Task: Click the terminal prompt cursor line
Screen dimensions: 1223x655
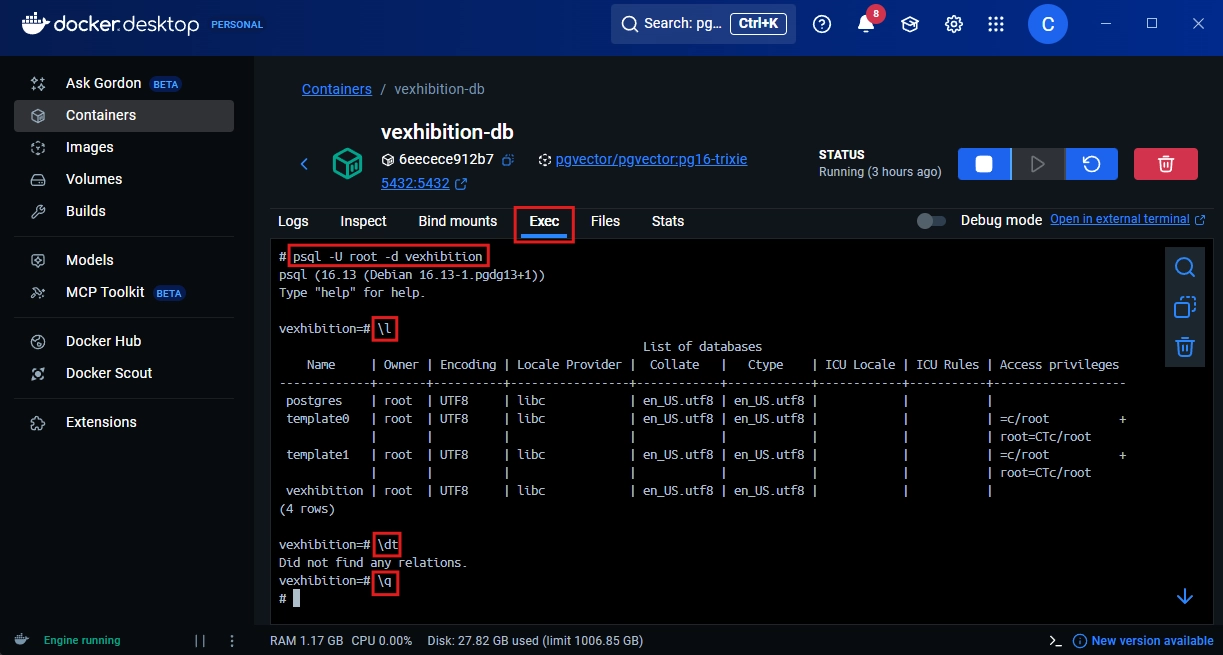Action: tap(290, 598)
